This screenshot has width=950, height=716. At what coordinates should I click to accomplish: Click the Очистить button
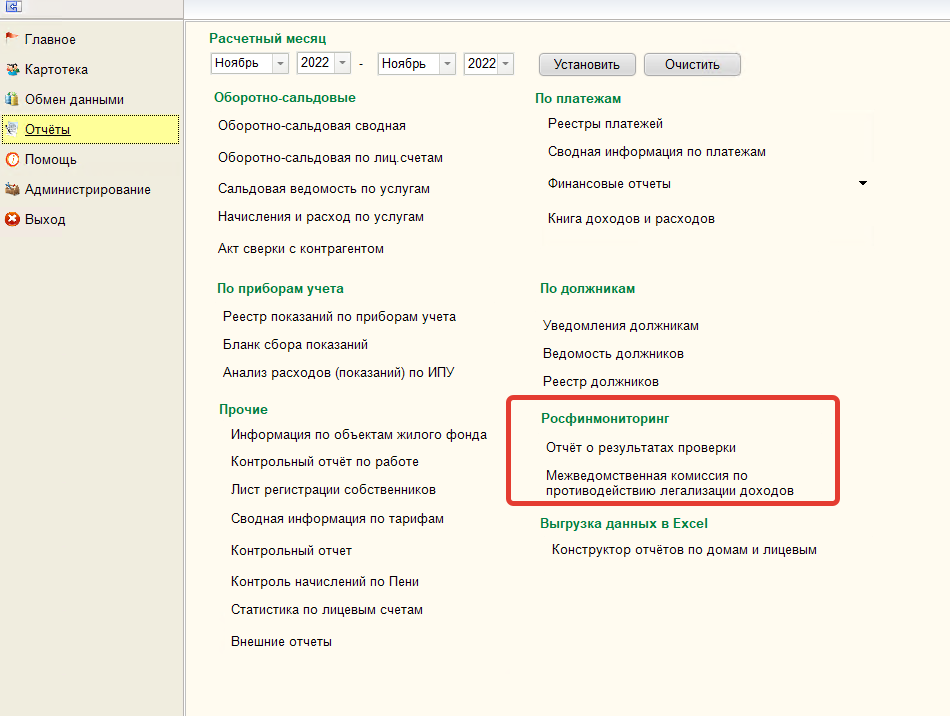pyautogui.click(x=692, y=64)
